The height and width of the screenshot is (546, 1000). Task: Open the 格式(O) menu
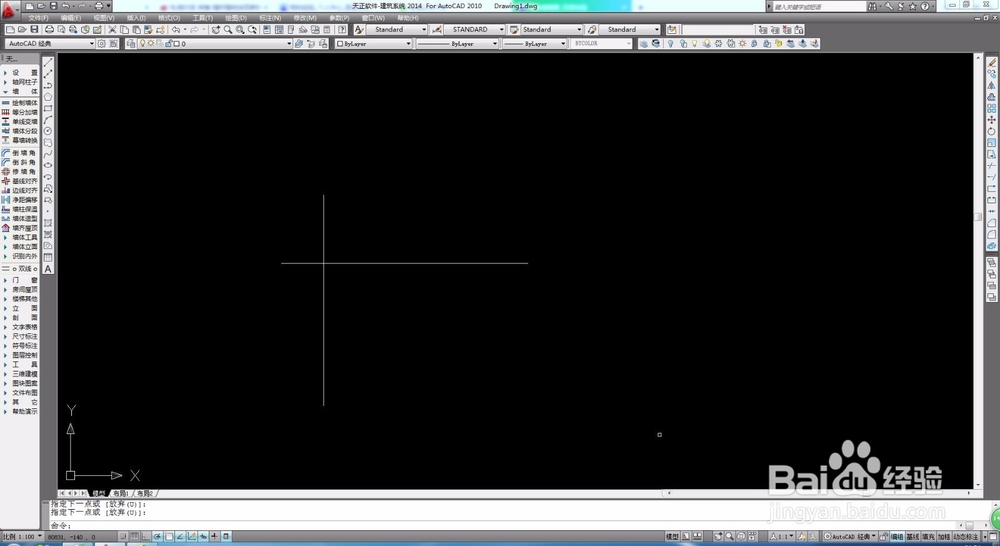(x=169, y=18)
